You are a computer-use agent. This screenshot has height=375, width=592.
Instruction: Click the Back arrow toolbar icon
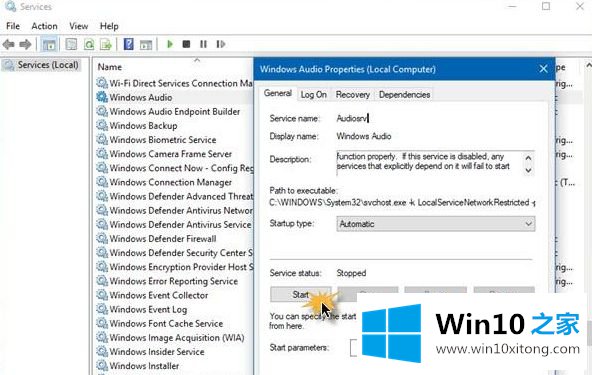tap(8, 45)
